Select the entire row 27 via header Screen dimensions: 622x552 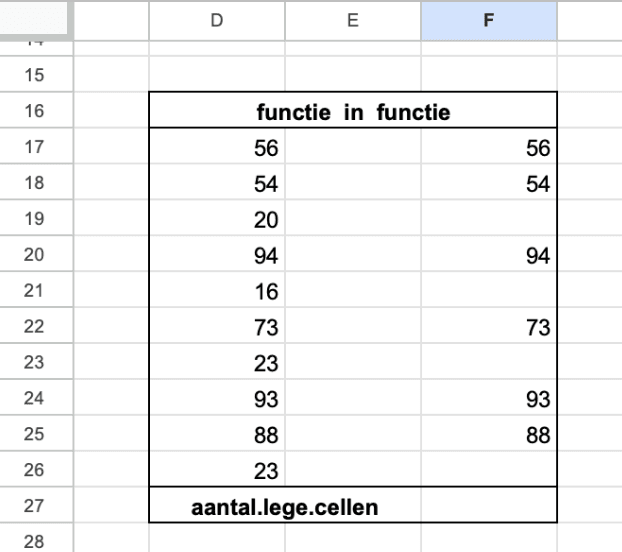pos(38,507)
